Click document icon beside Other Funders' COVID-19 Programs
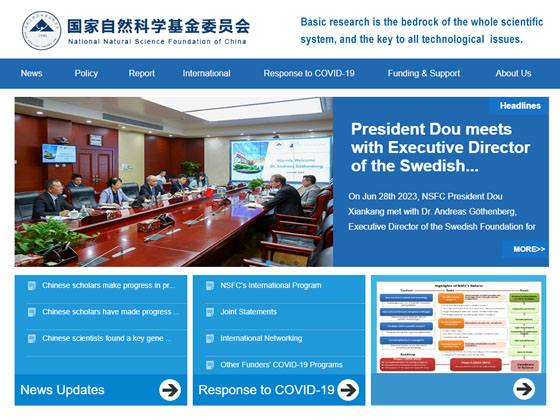This screenshot has height=420, width=560. [210, 365]
